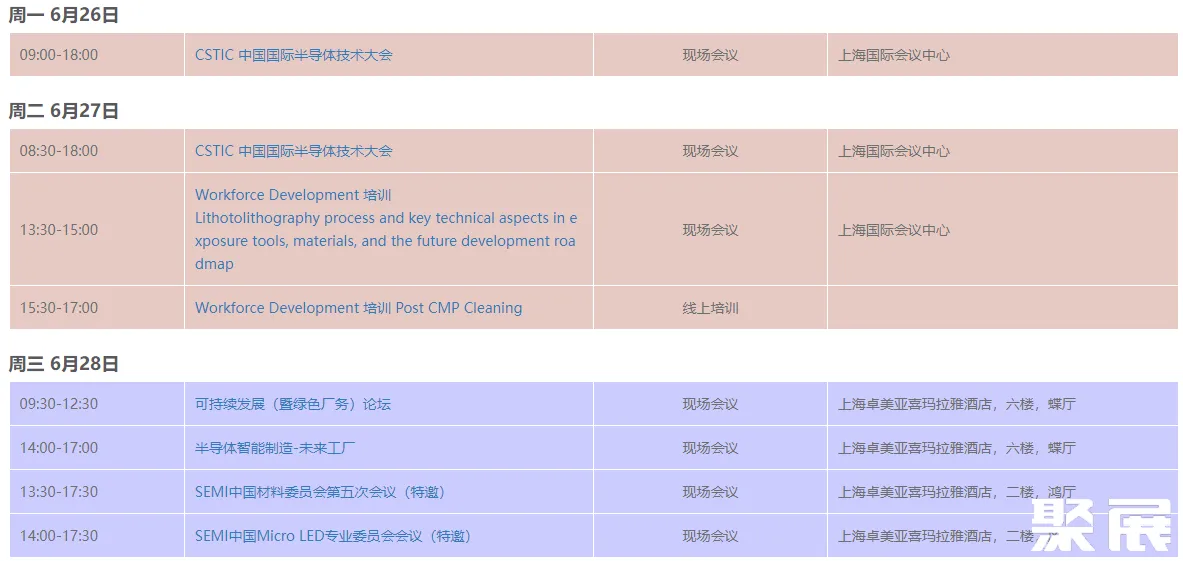Open the CSTIC link in the 08:30-18:00 row

coord(294,151)
